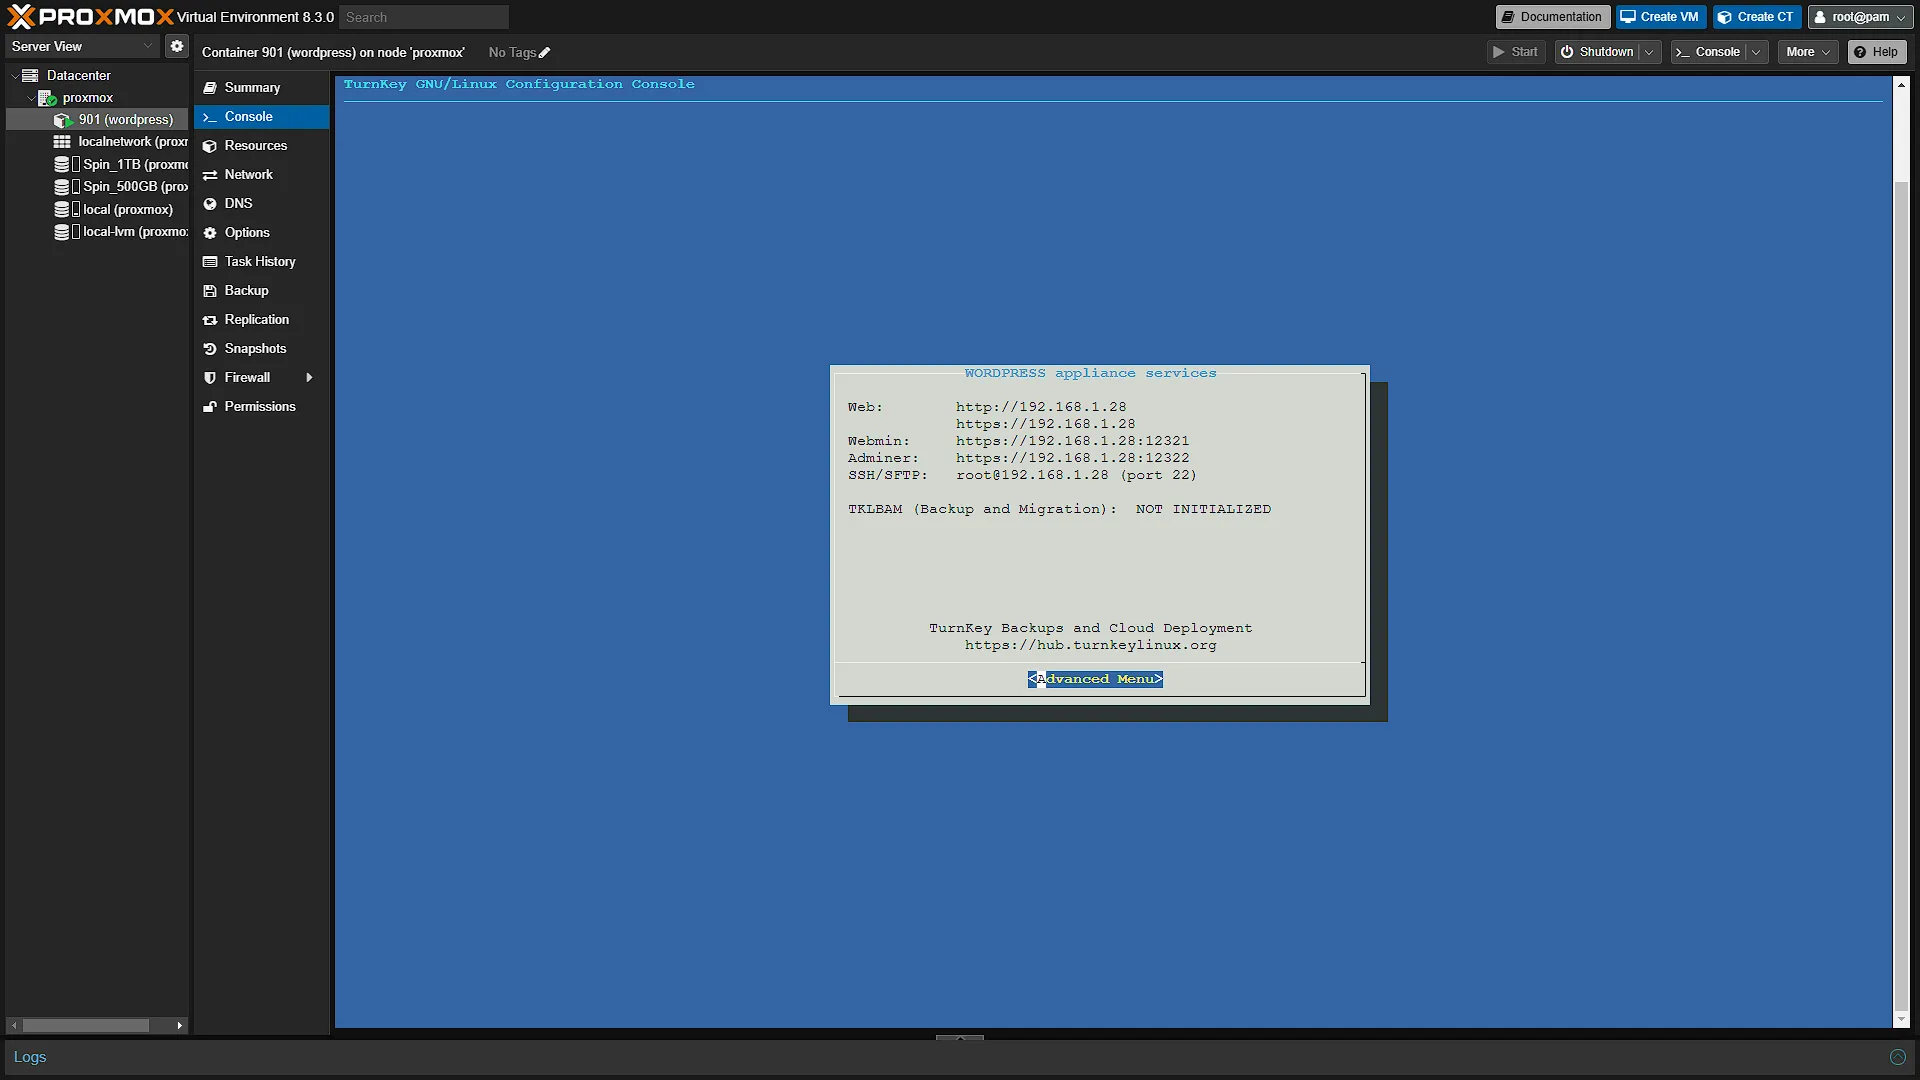
Task: Click the Shutdown button
Action: (1597, 52)
